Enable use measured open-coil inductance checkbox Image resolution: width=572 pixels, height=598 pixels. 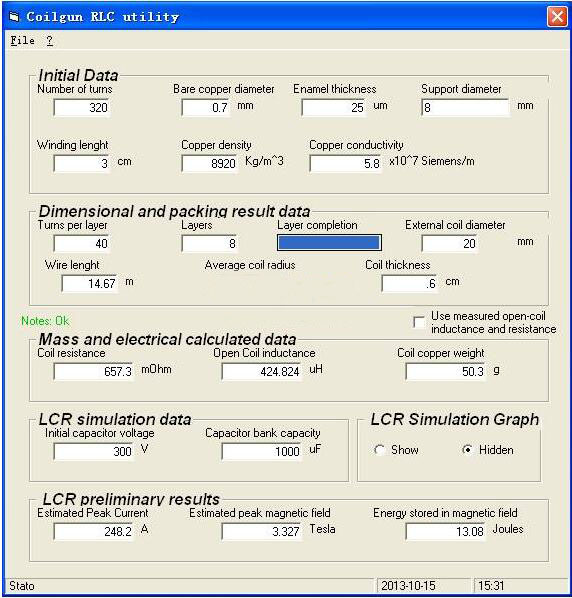tap(419, 322)
